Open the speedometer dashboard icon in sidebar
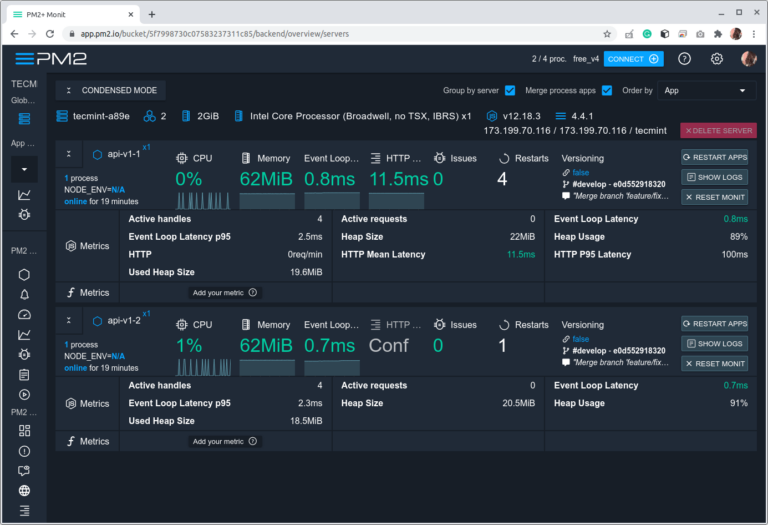This screenshot has width=768, height=525. point(24,315)
